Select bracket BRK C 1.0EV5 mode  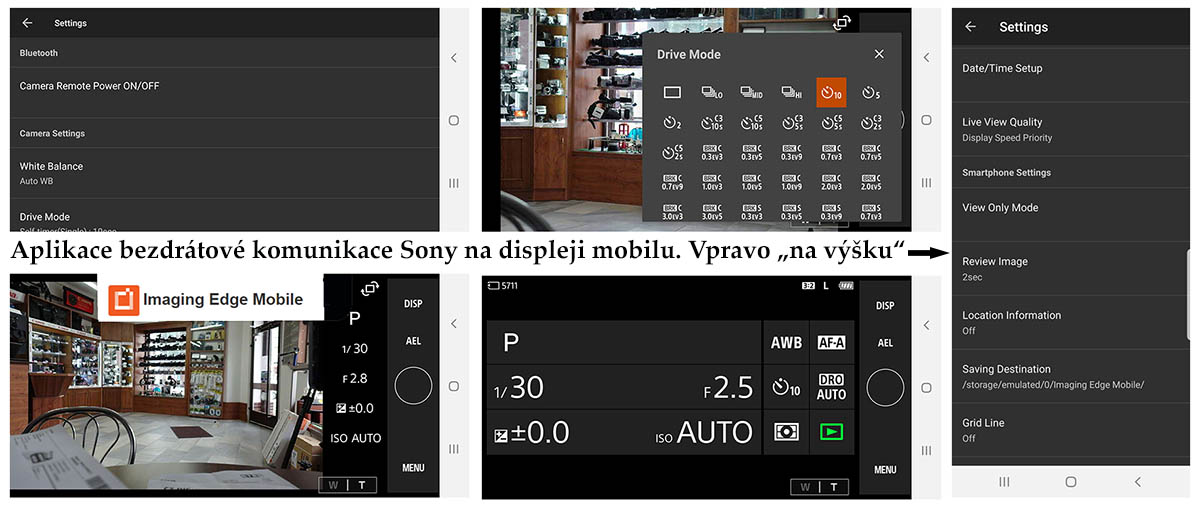coord(751,183)
